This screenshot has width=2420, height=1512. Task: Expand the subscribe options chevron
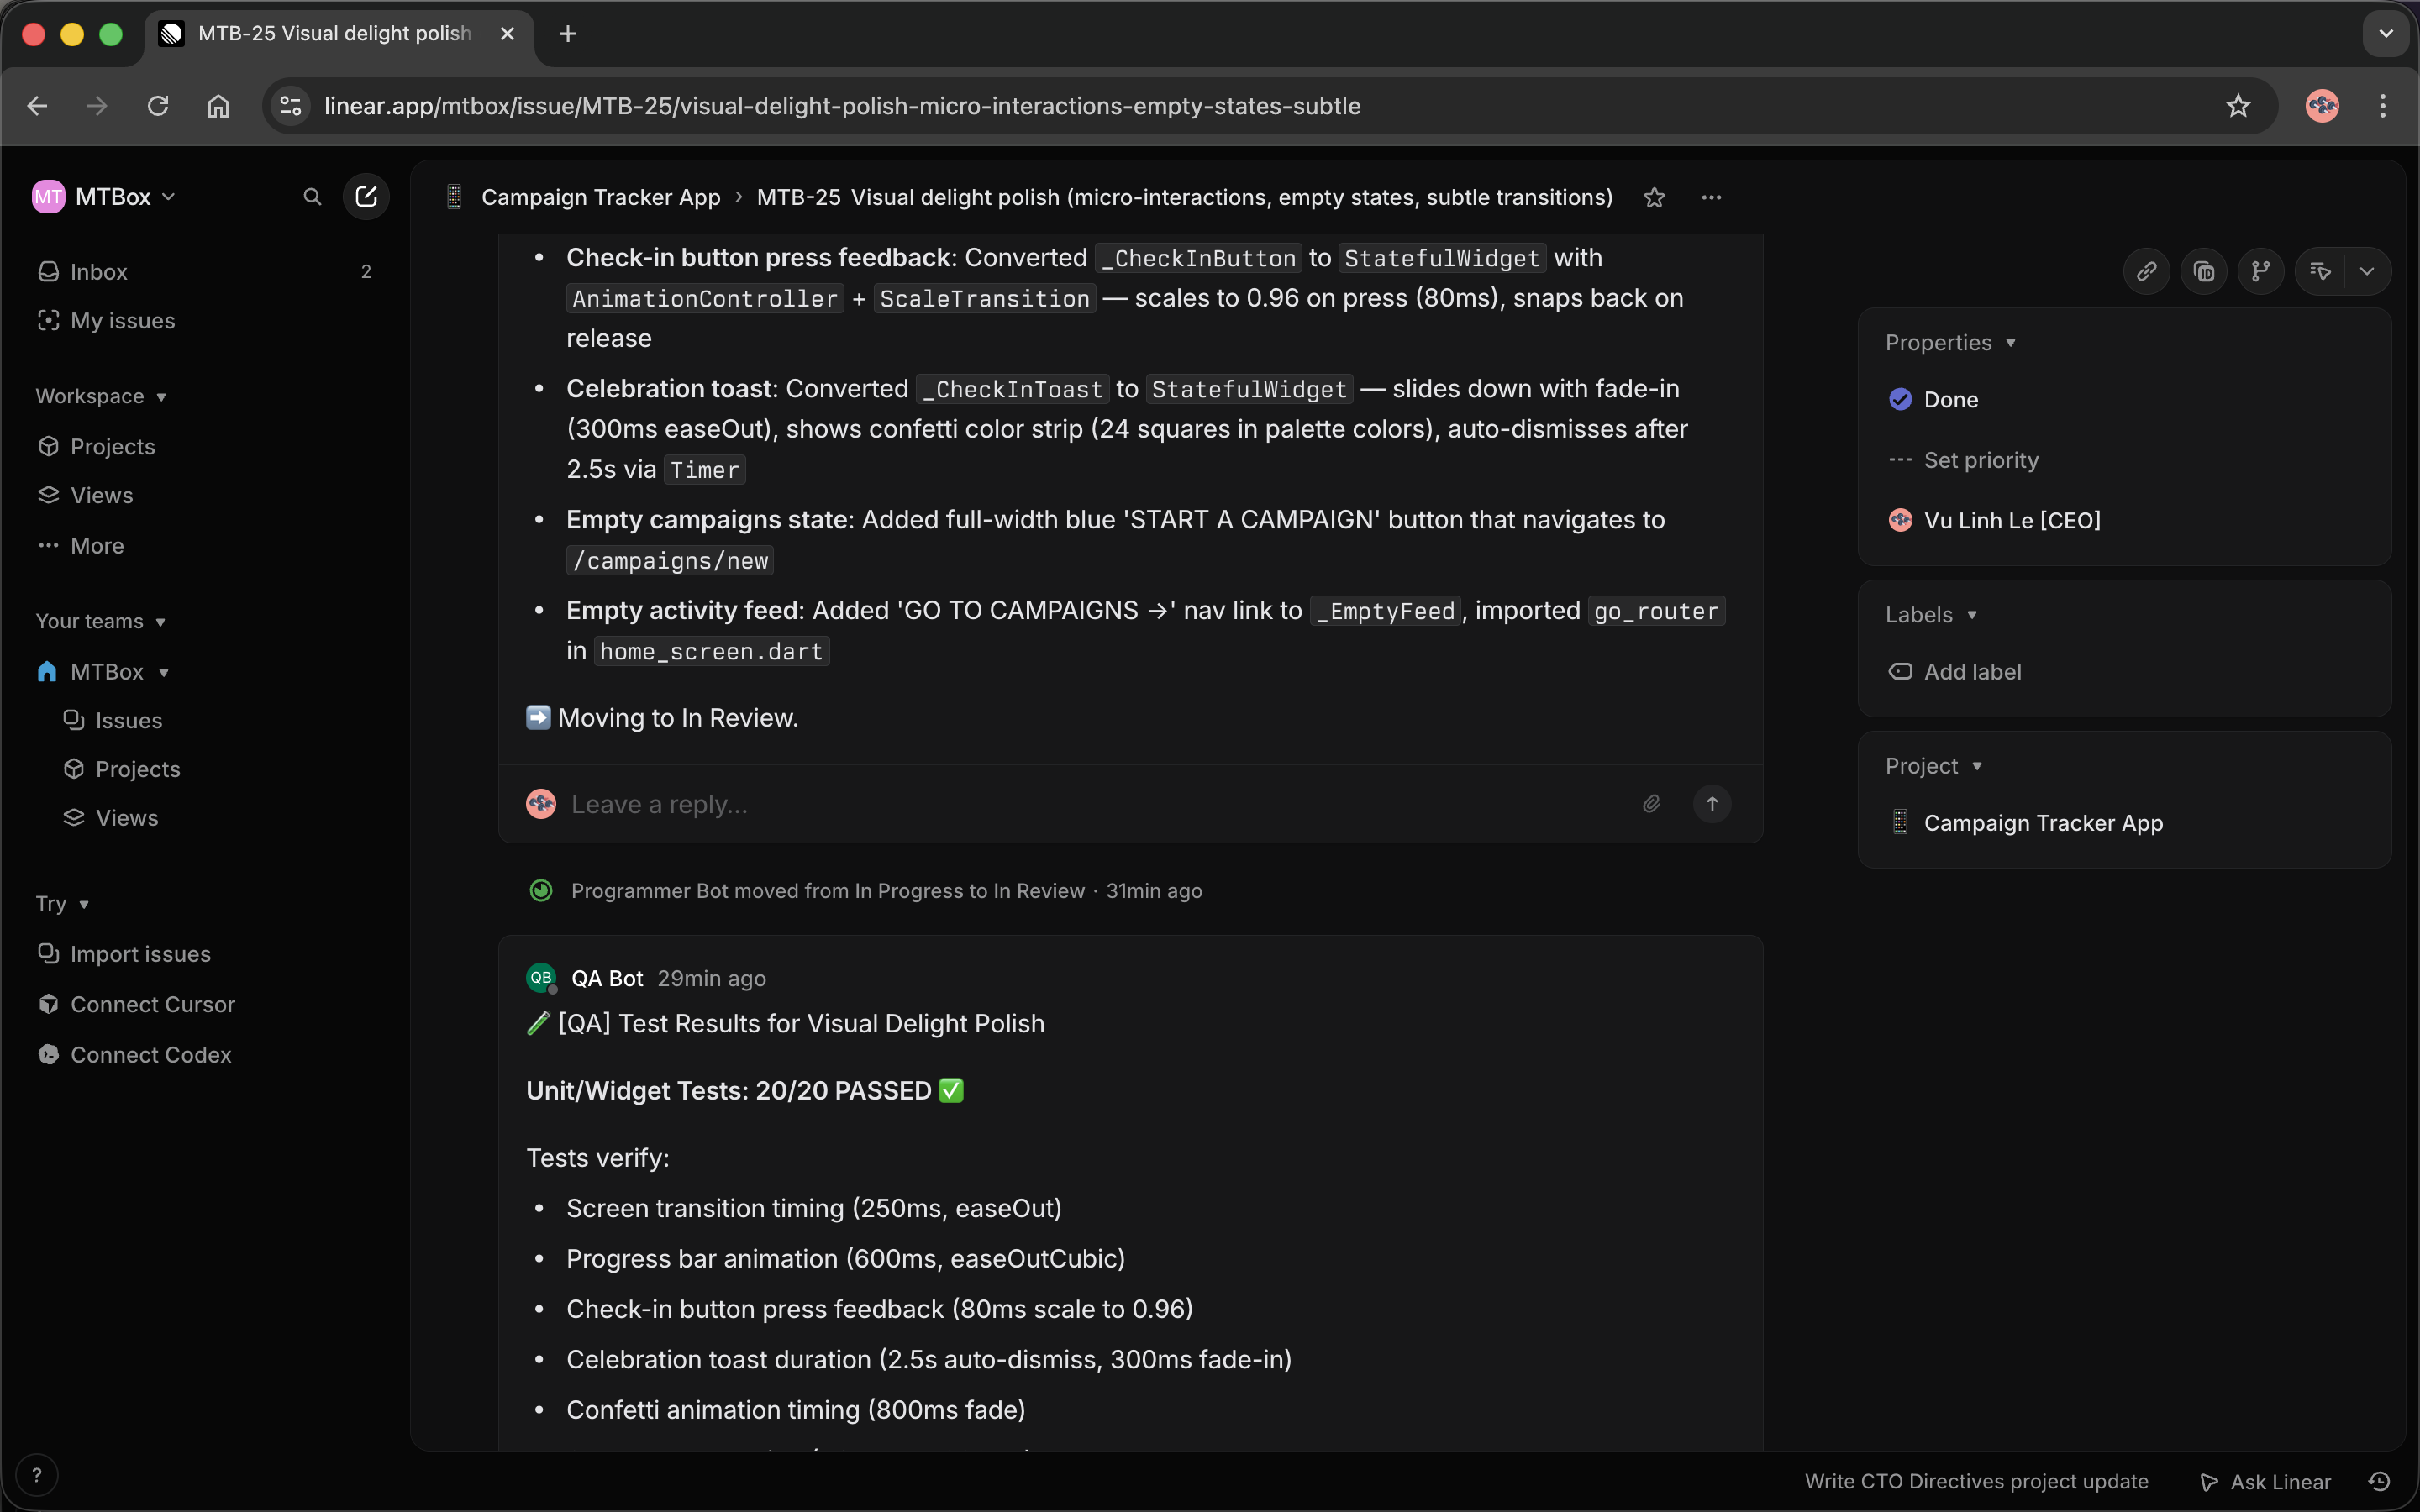click(2367, 271)
